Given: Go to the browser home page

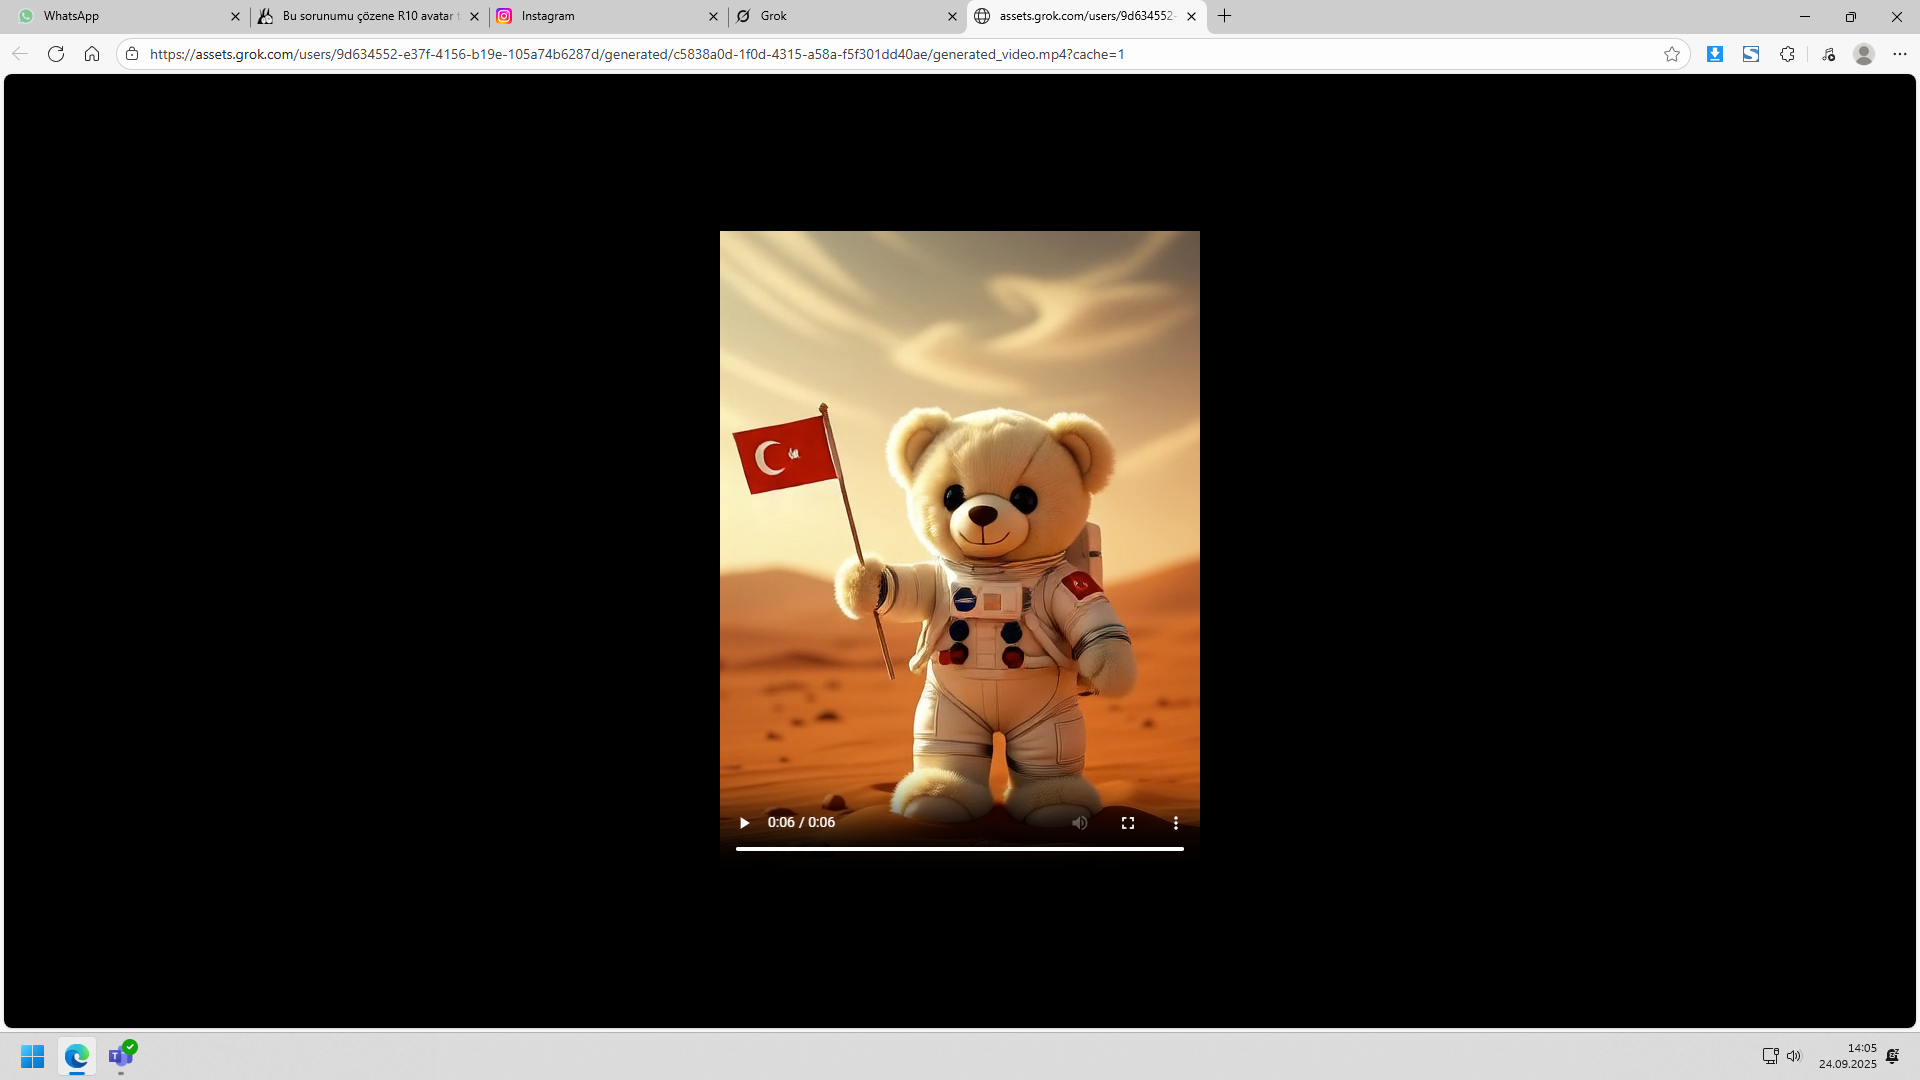Looking at the screenshot, I should pos(92,54).
